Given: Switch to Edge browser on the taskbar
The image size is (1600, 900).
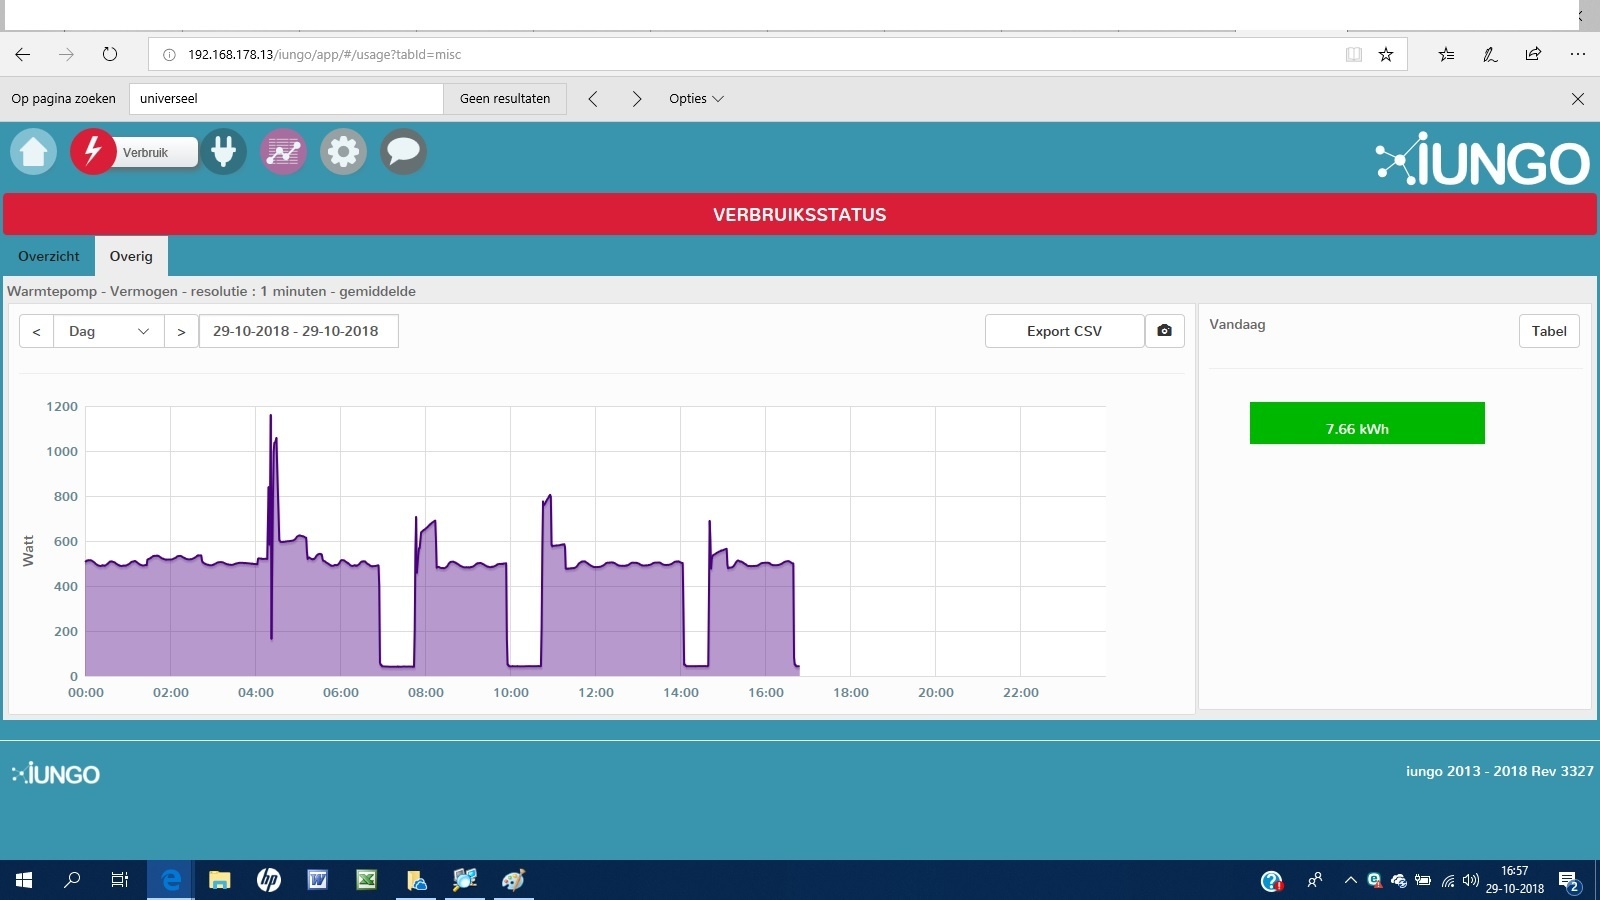Looking at the screenshot, I should (x=171, y=880).
